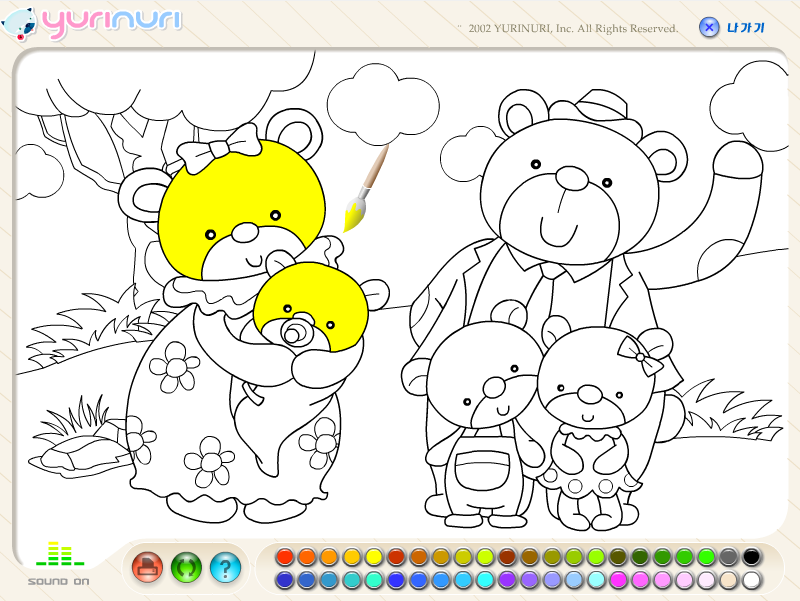Click the blue X exit icon
800x601 pixels.
pyautogui.click(x=709, y=27)
